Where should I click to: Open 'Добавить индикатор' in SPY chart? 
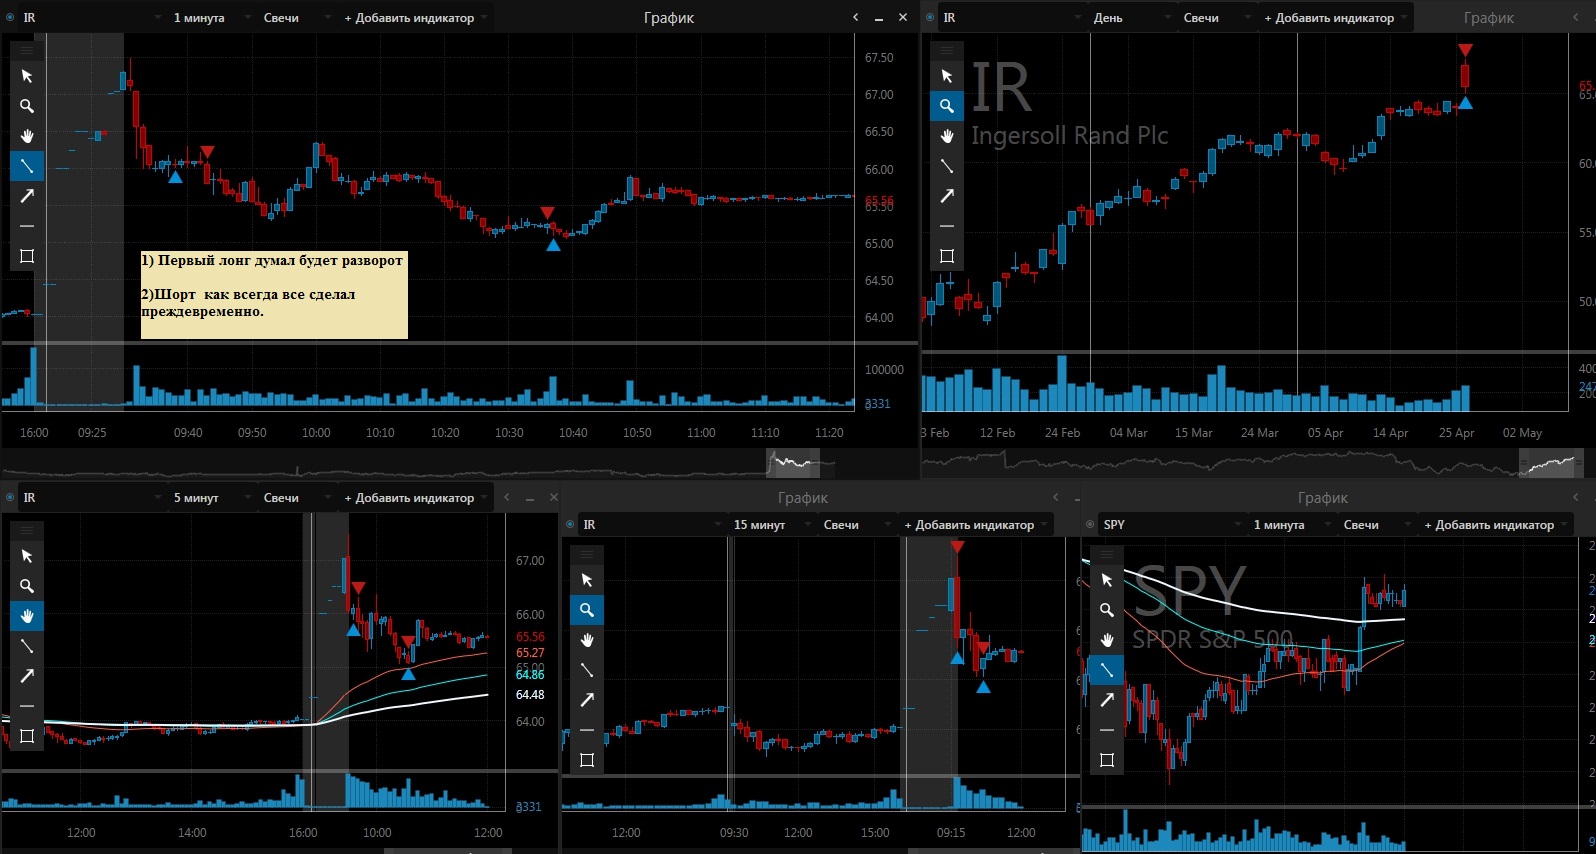pos(1495,525)
